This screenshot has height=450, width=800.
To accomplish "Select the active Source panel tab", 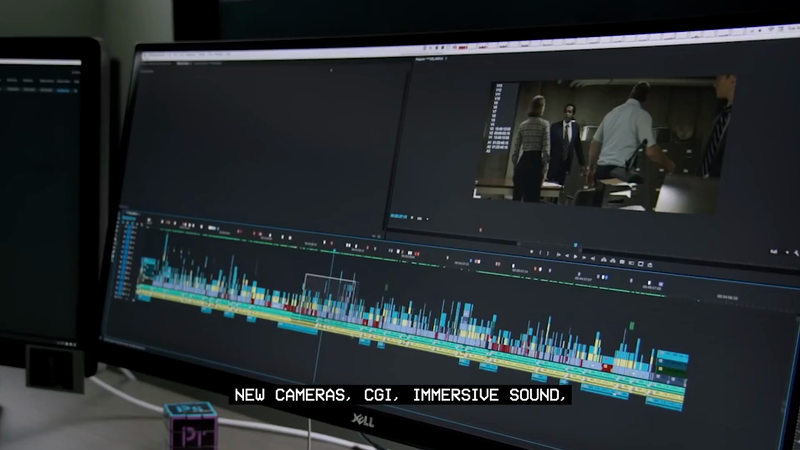I will (x=183, y=62).
